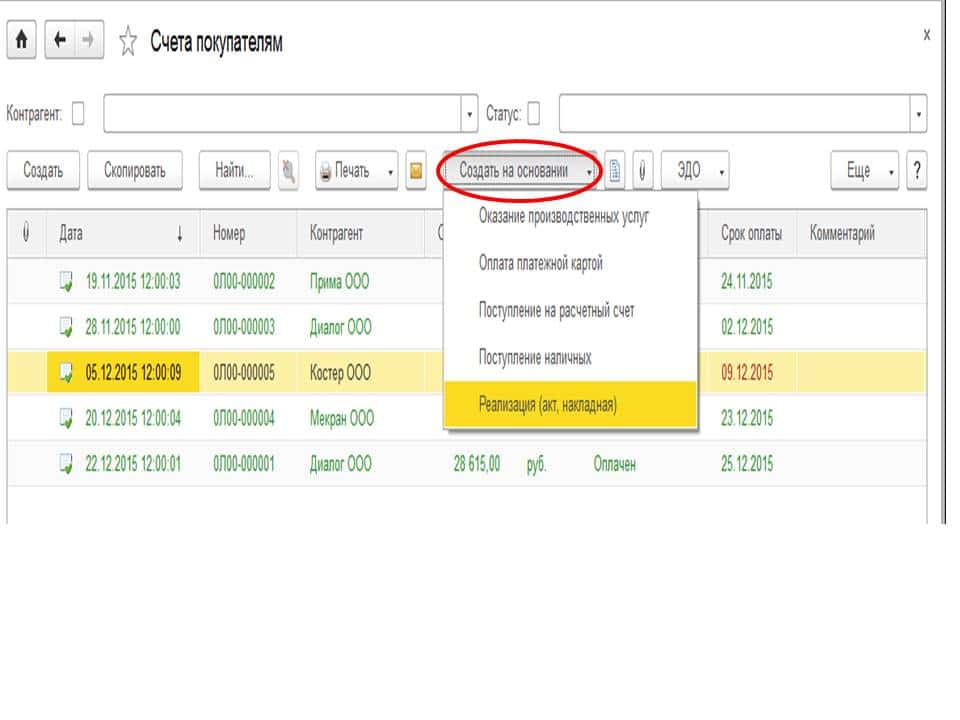Click document icon in row 0Л00-000001

pyautogui.click(x=66, y=463)
